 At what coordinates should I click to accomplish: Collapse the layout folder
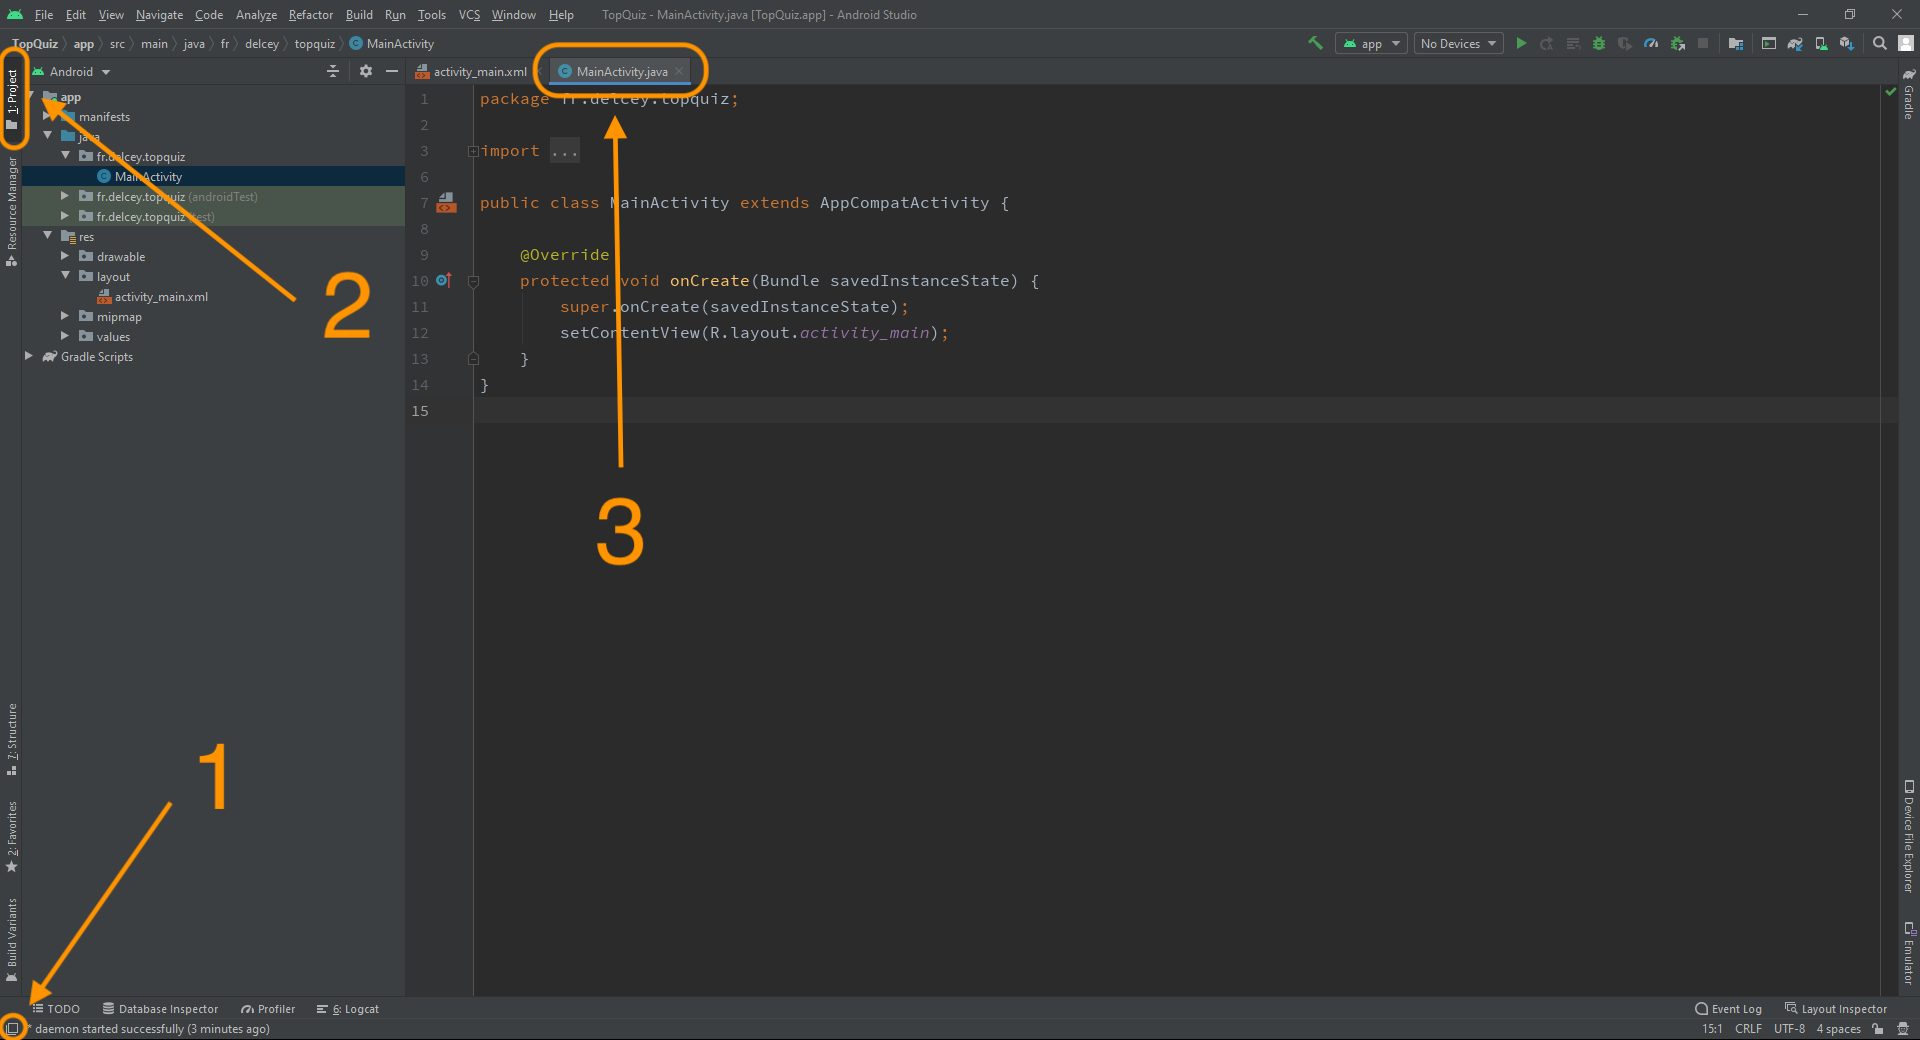(x=65, y=276)
